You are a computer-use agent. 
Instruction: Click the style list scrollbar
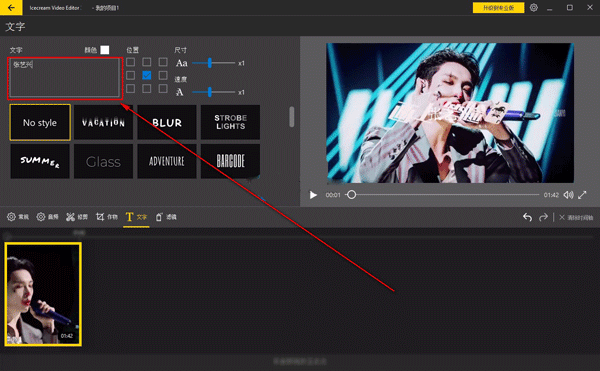(x=292, y=117)
